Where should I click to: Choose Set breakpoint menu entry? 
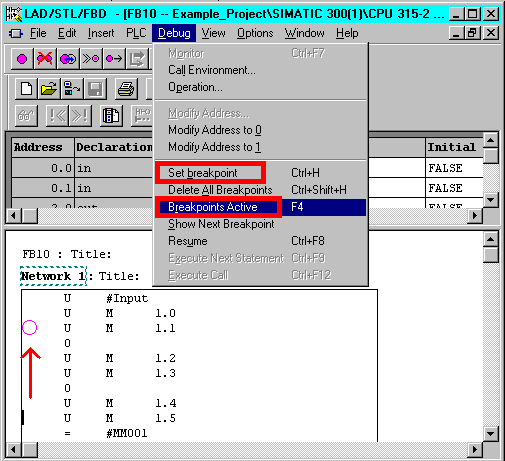tap(261, 173)
